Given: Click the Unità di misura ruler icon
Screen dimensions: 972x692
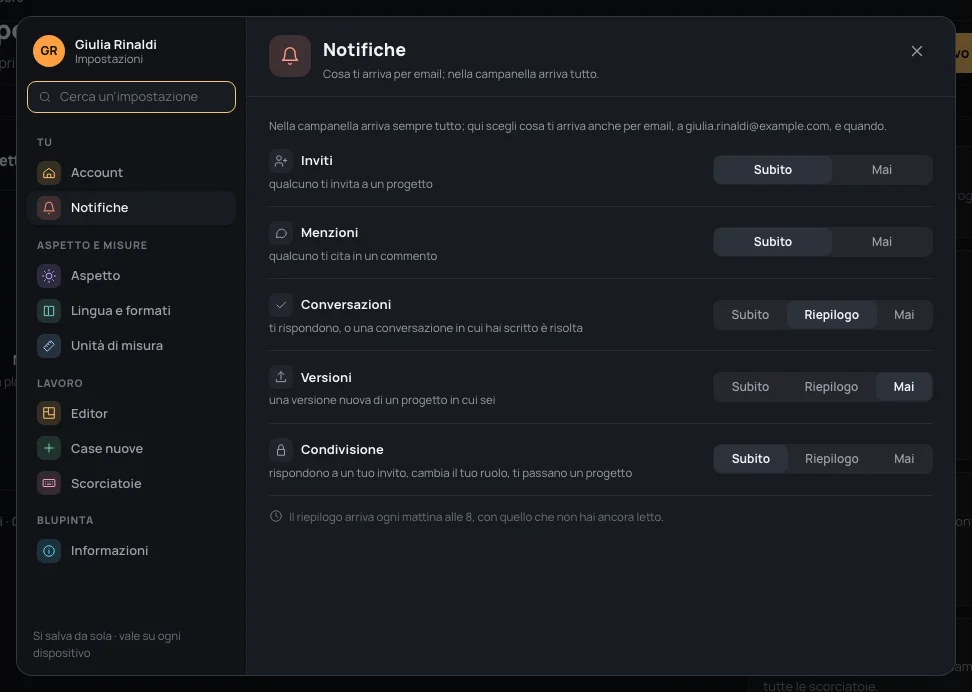Looking at the screenshot, I should [49, 345].
